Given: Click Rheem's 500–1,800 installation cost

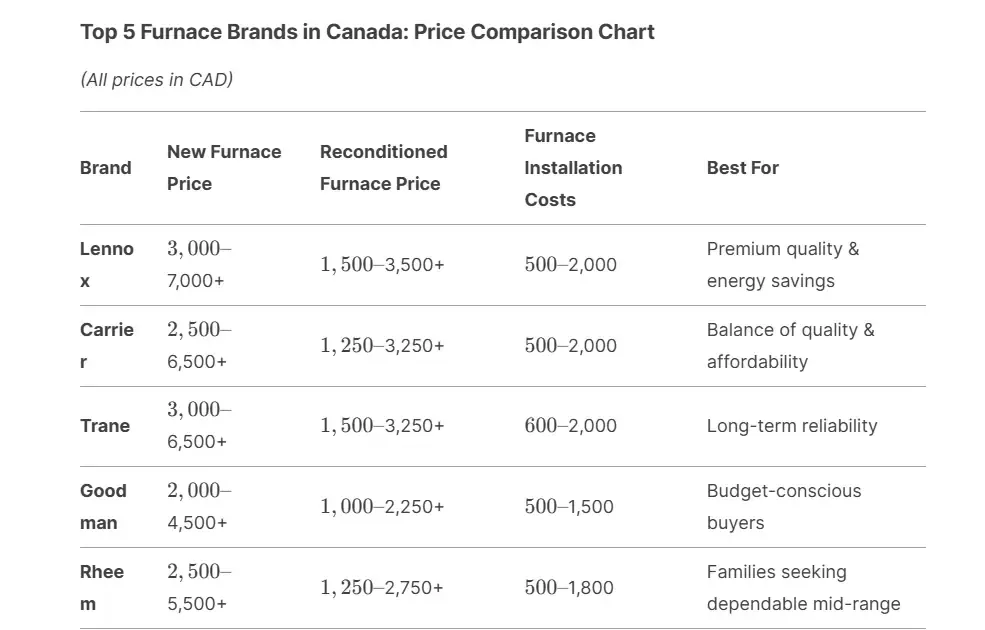Looking at the screenshot, I should coord(568,588).
